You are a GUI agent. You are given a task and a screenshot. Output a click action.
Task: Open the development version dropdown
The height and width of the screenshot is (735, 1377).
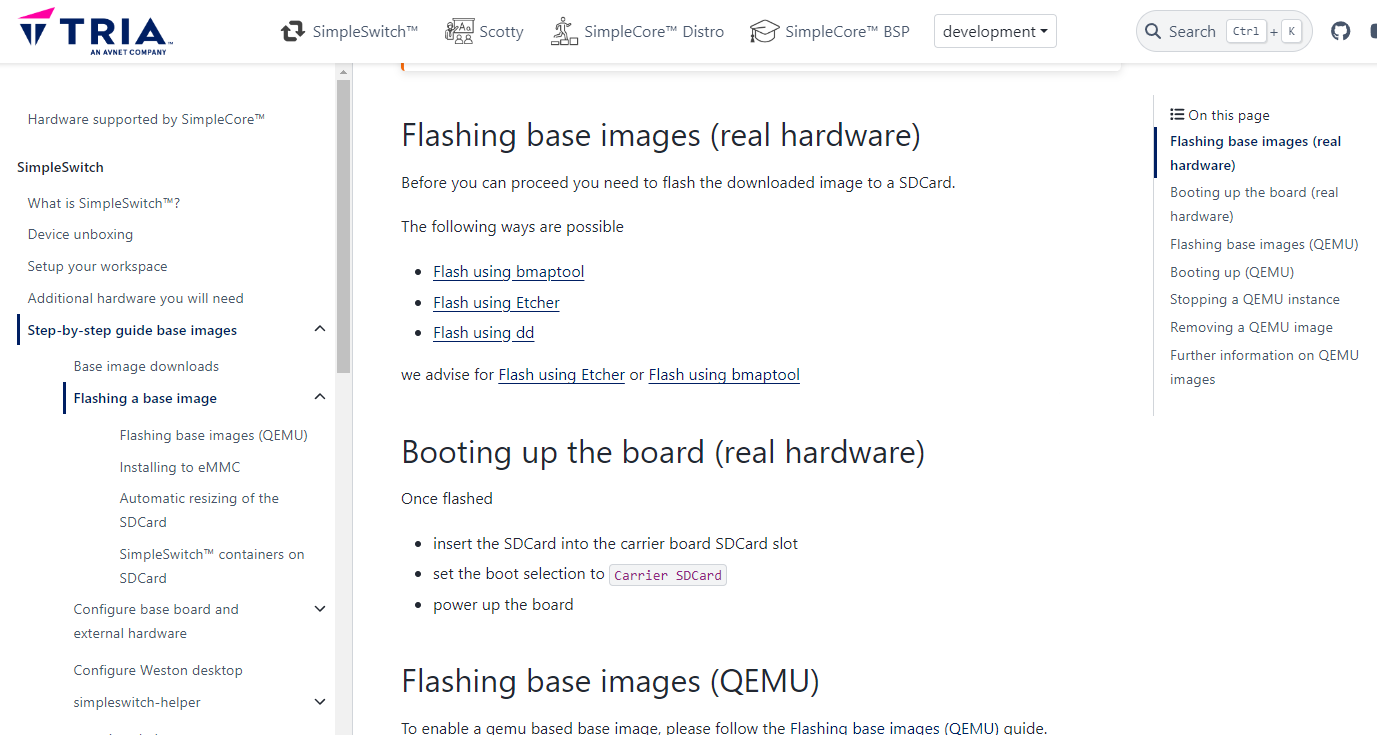click(995, 31)
